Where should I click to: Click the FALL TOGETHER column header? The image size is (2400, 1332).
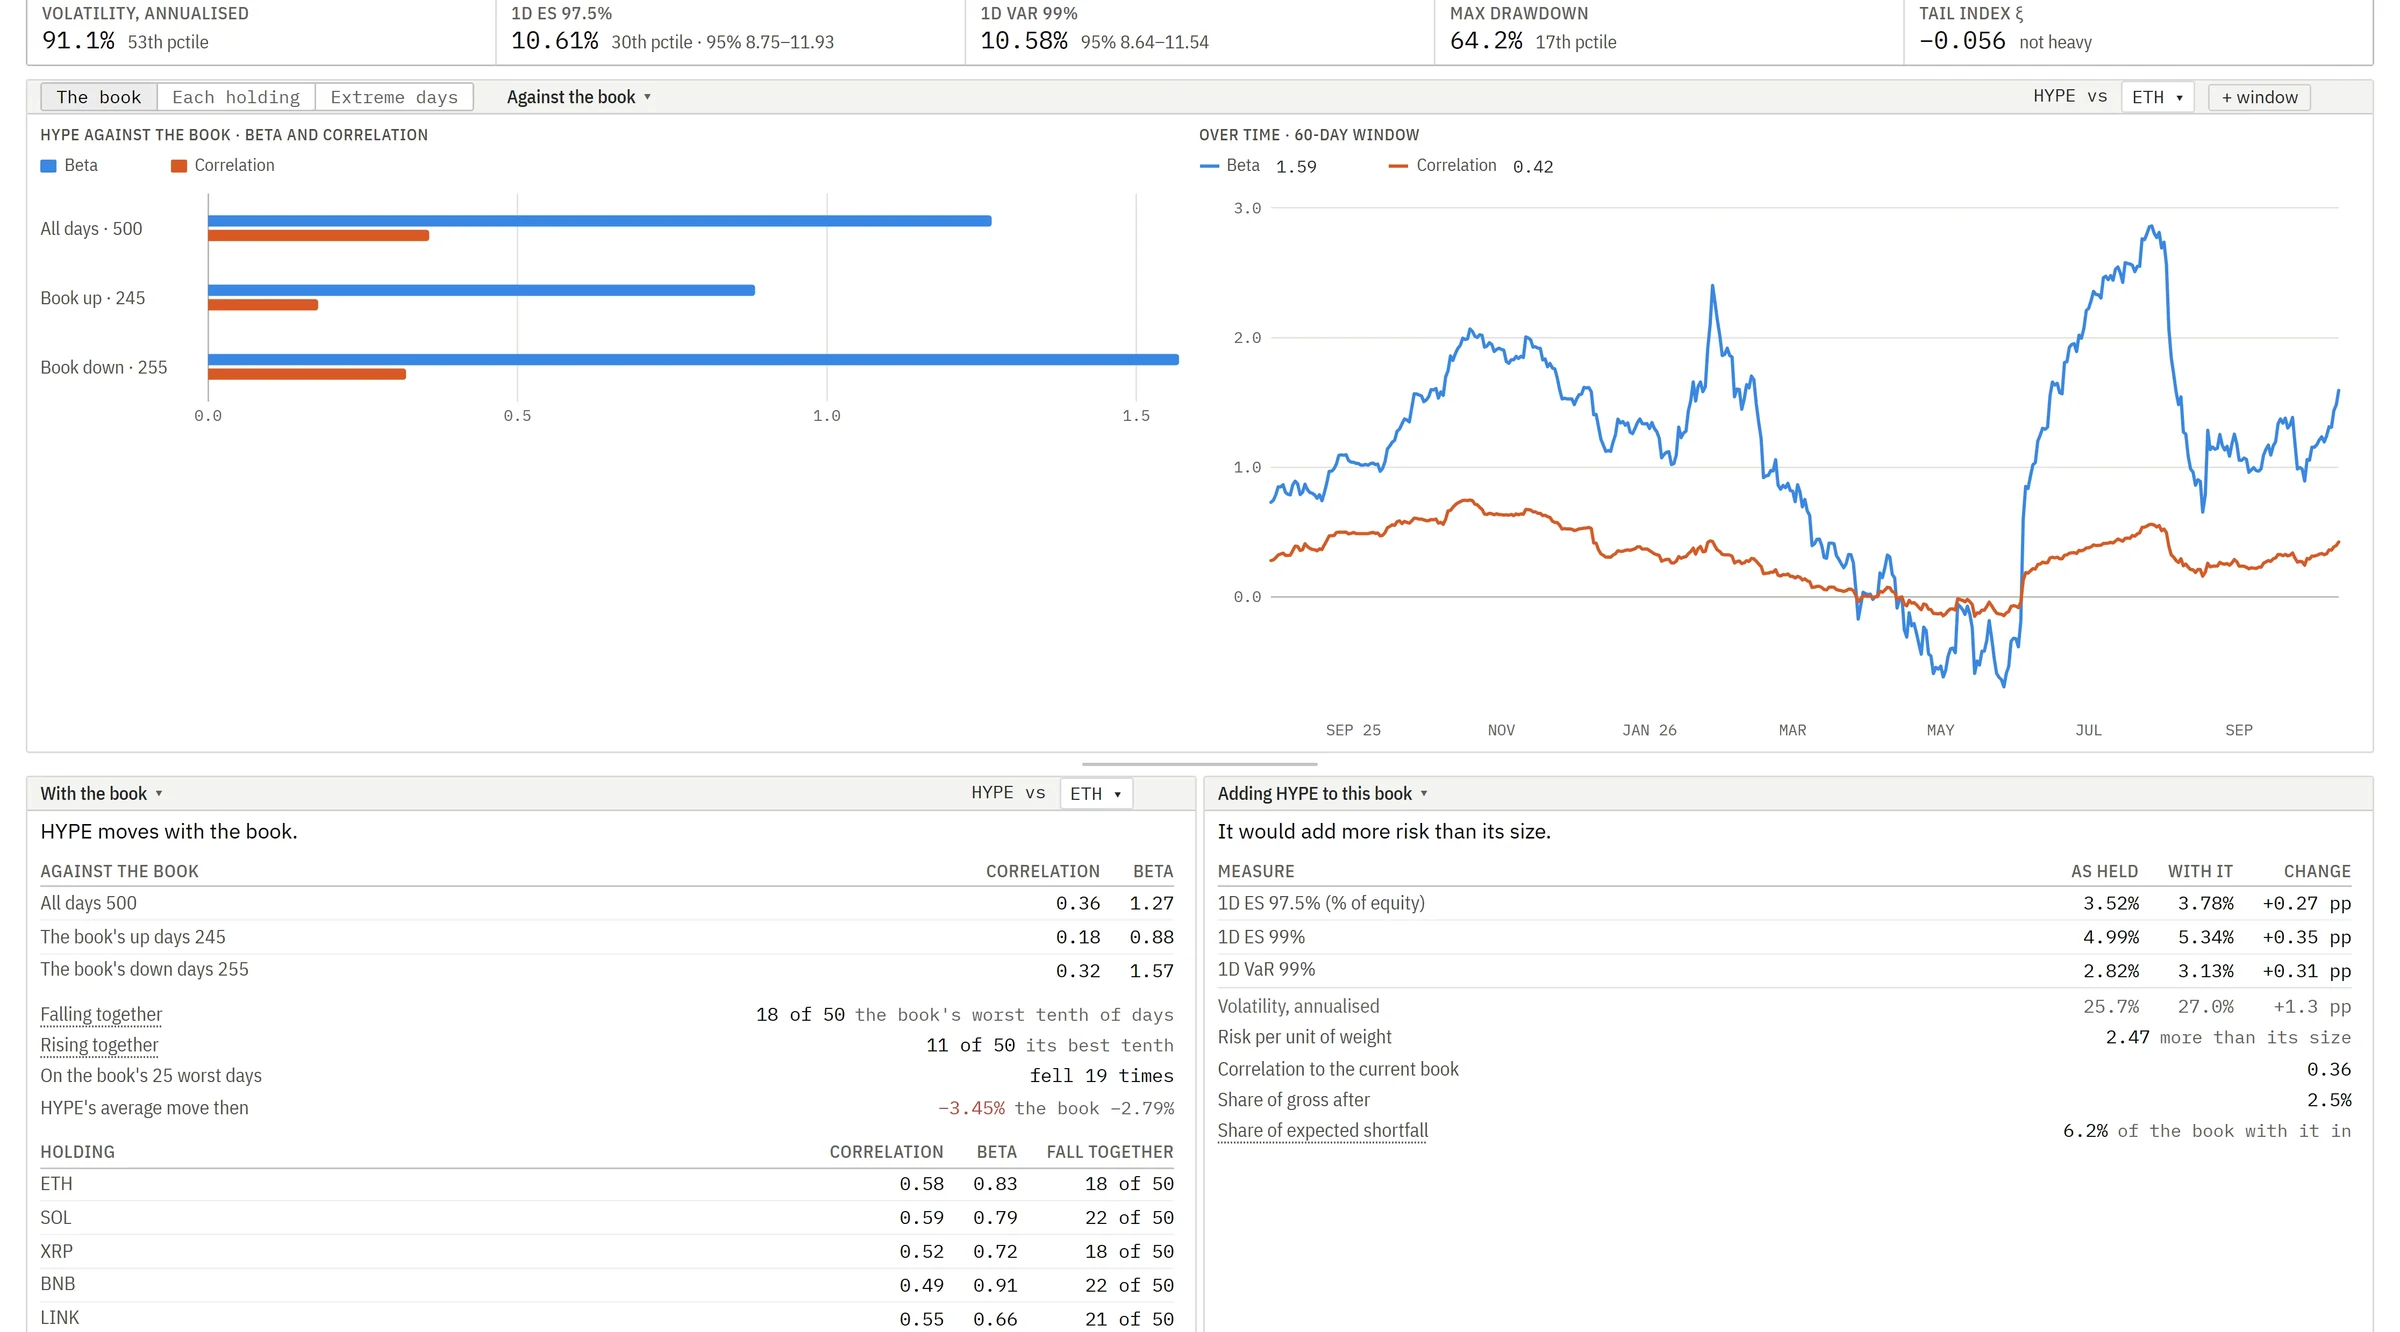pos(1109,1152)
